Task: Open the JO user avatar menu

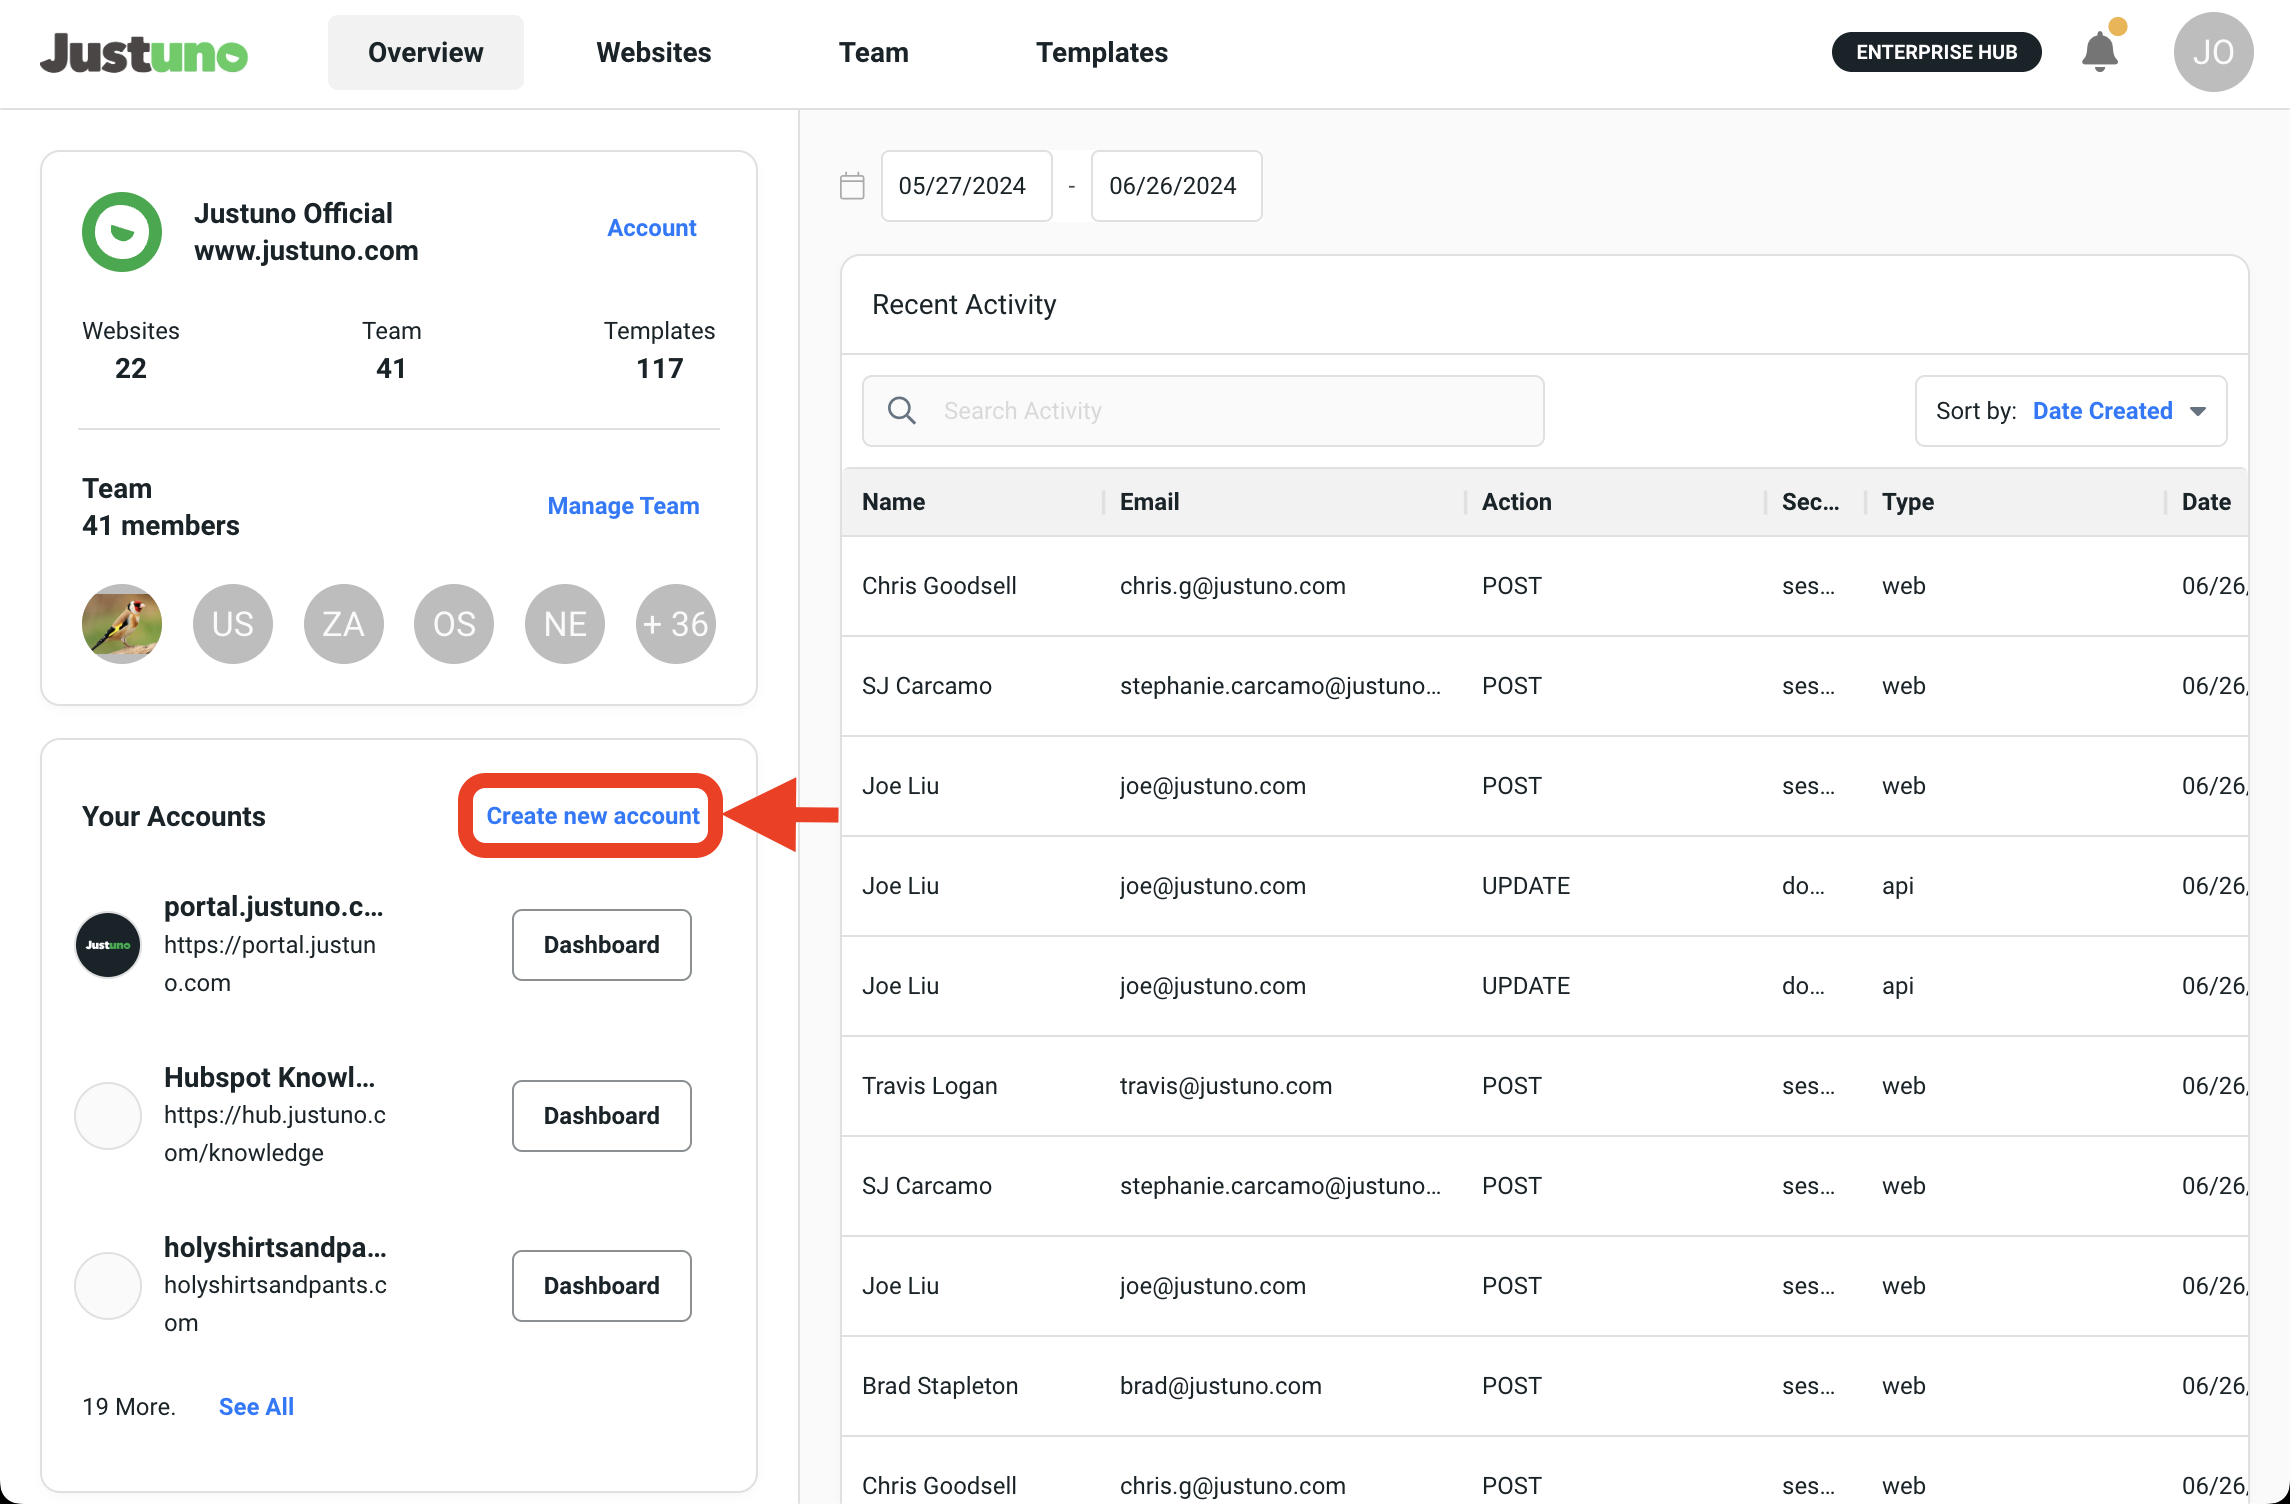Action: 2212,52
